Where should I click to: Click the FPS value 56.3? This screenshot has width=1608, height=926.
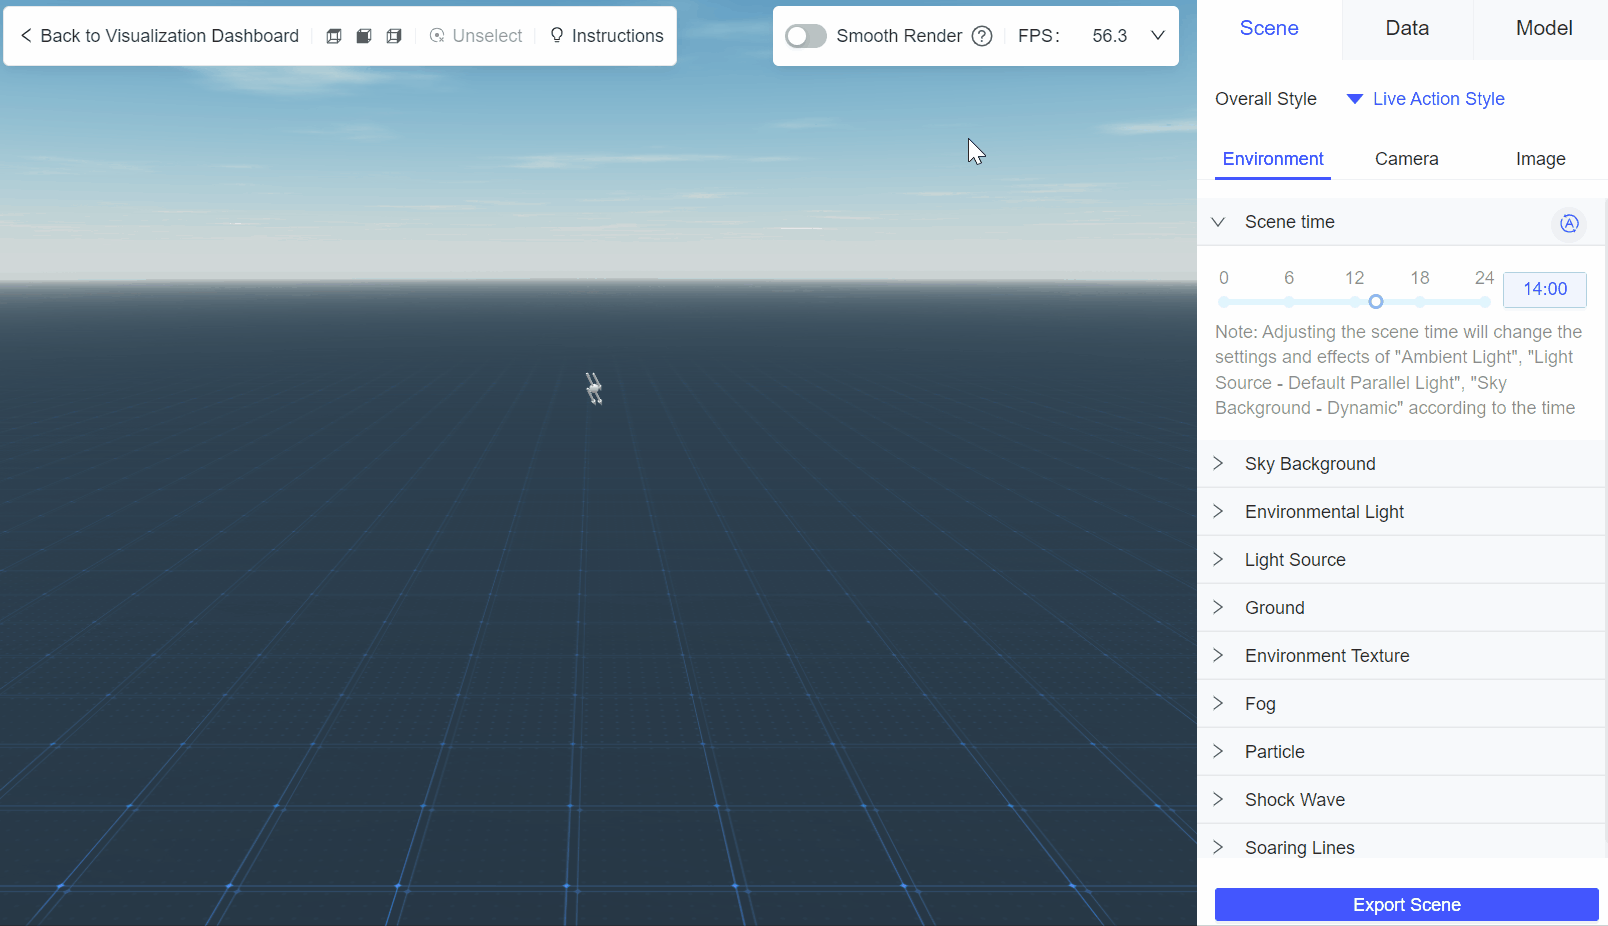coord(1109,36)
